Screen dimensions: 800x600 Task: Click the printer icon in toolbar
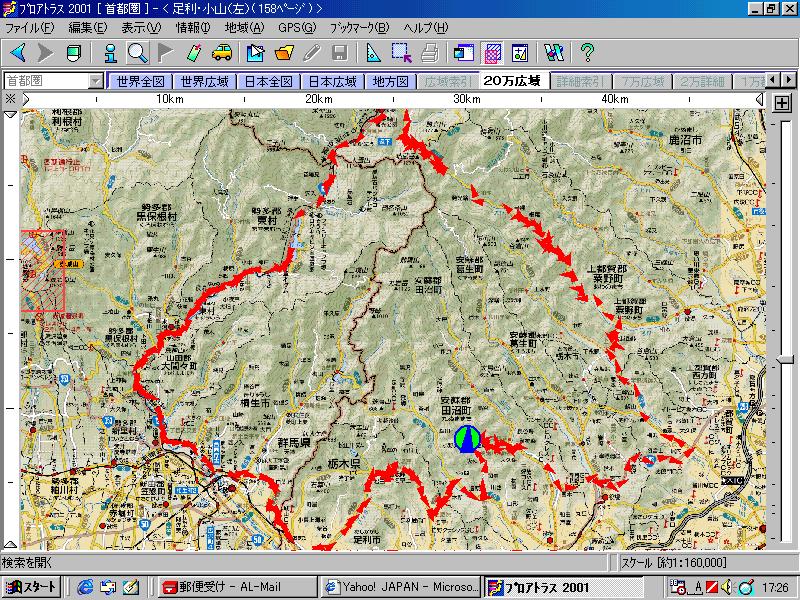429,52
